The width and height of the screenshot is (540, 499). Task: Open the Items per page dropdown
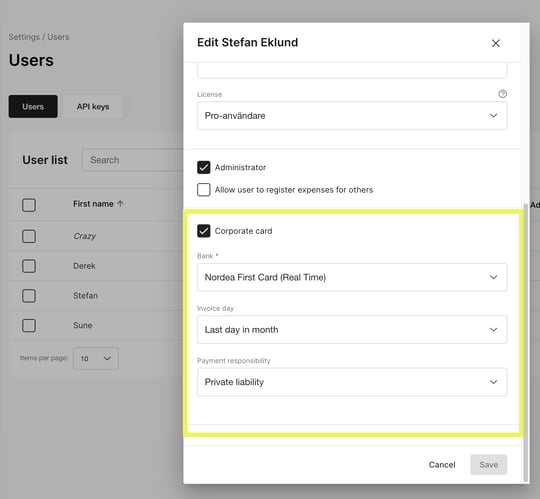coord(96,358)
